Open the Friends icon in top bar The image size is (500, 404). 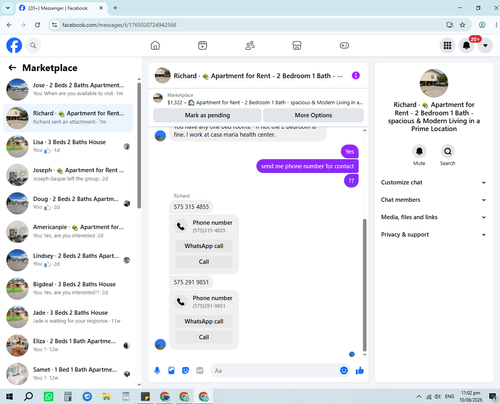coord(250,45)
